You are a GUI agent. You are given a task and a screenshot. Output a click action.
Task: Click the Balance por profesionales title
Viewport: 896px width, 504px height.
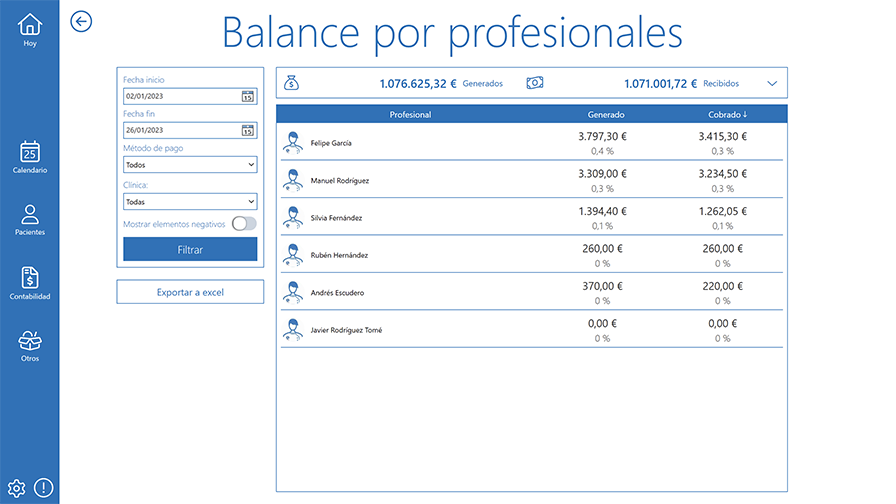click(x=452, y=33)
